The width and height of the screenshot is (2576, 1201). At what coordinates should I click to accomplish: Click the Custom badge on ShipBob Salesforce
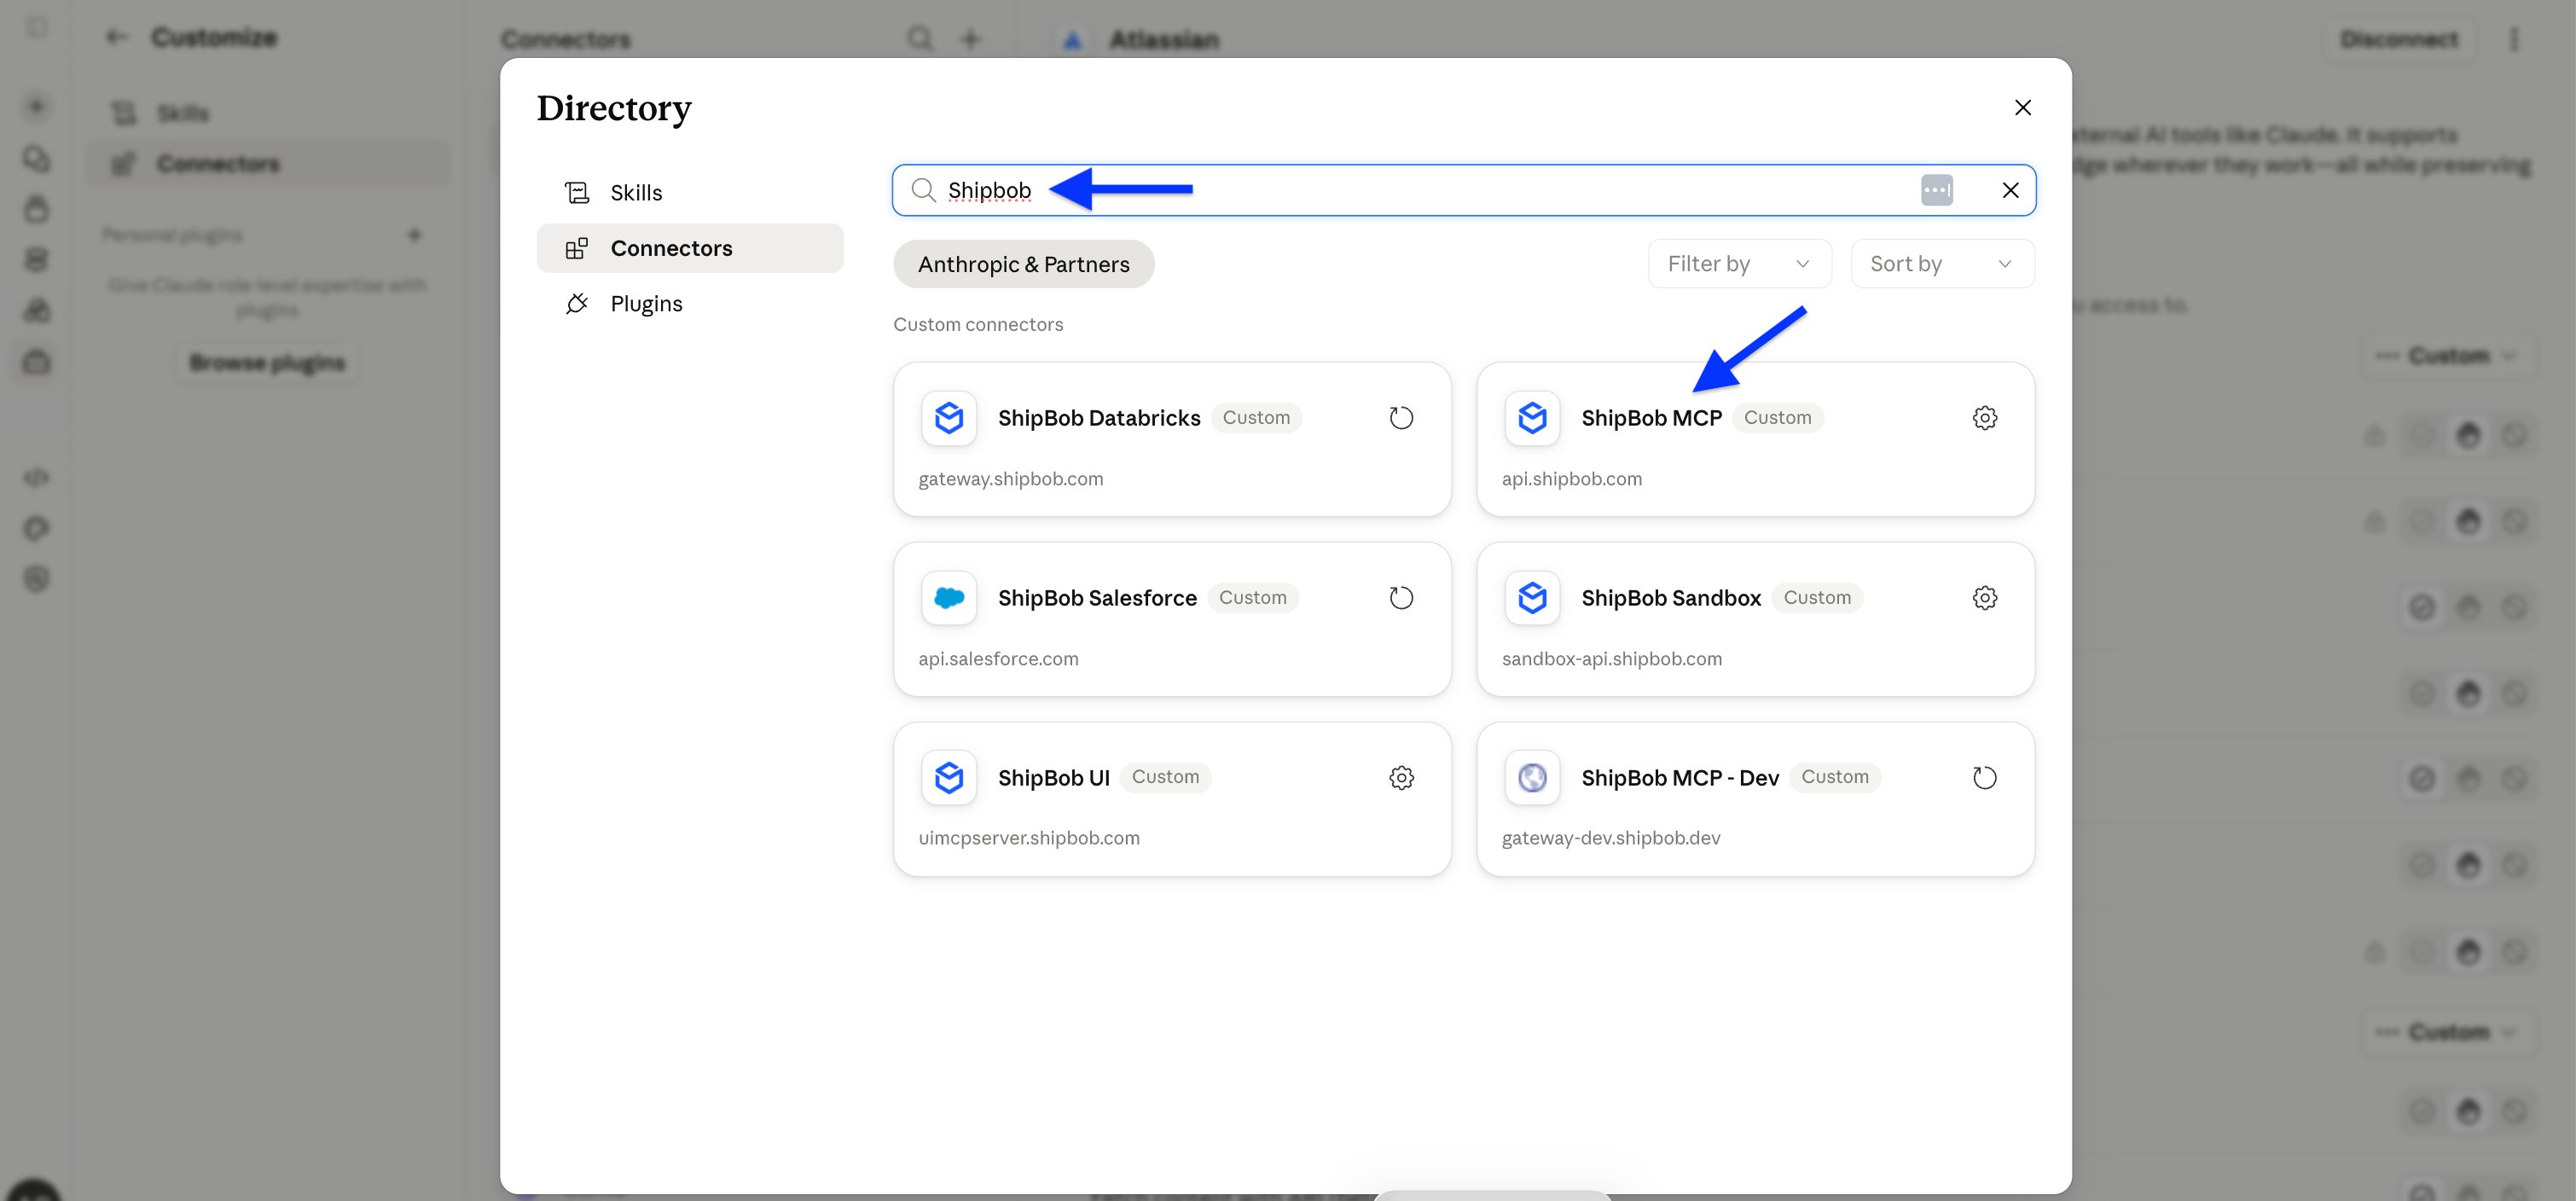[1252, 598]
